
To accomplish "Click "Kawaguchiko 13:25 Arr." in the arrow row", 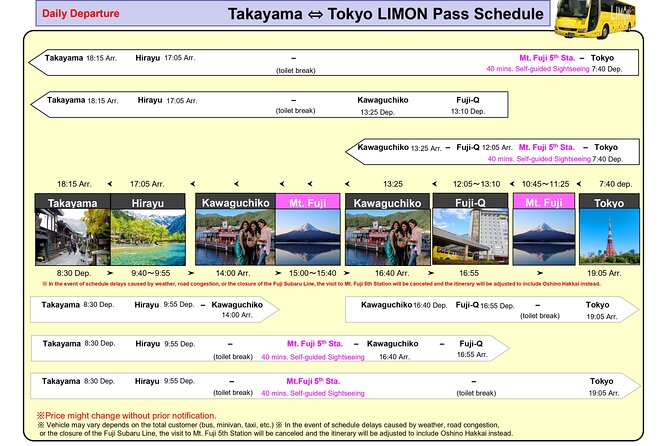I will coord(399,148).
